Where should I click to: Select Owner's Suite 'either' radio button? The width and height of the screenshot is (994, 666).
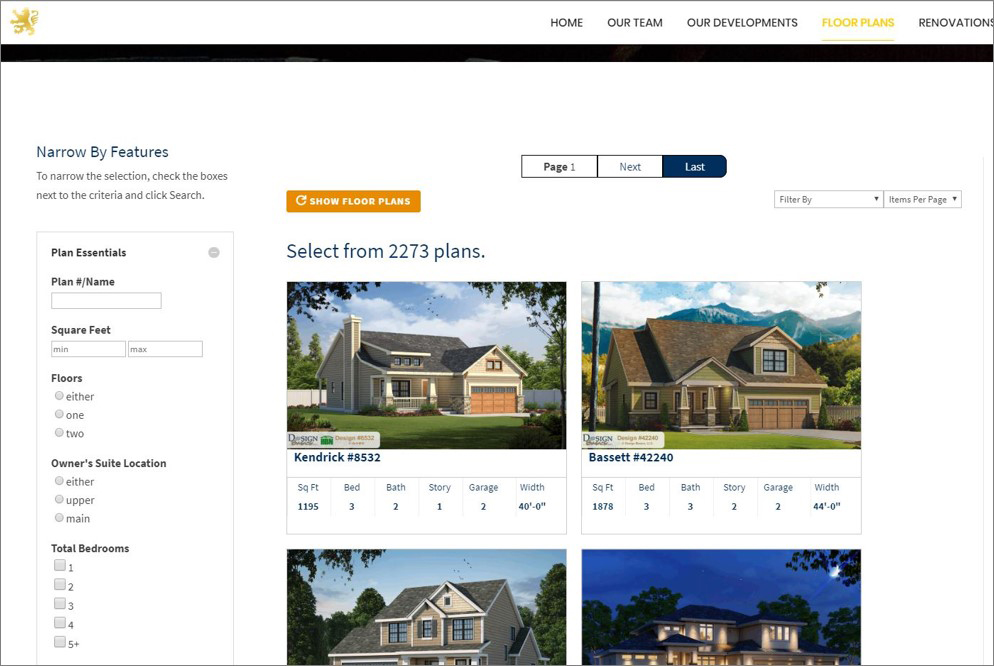[x=59, y=480]
